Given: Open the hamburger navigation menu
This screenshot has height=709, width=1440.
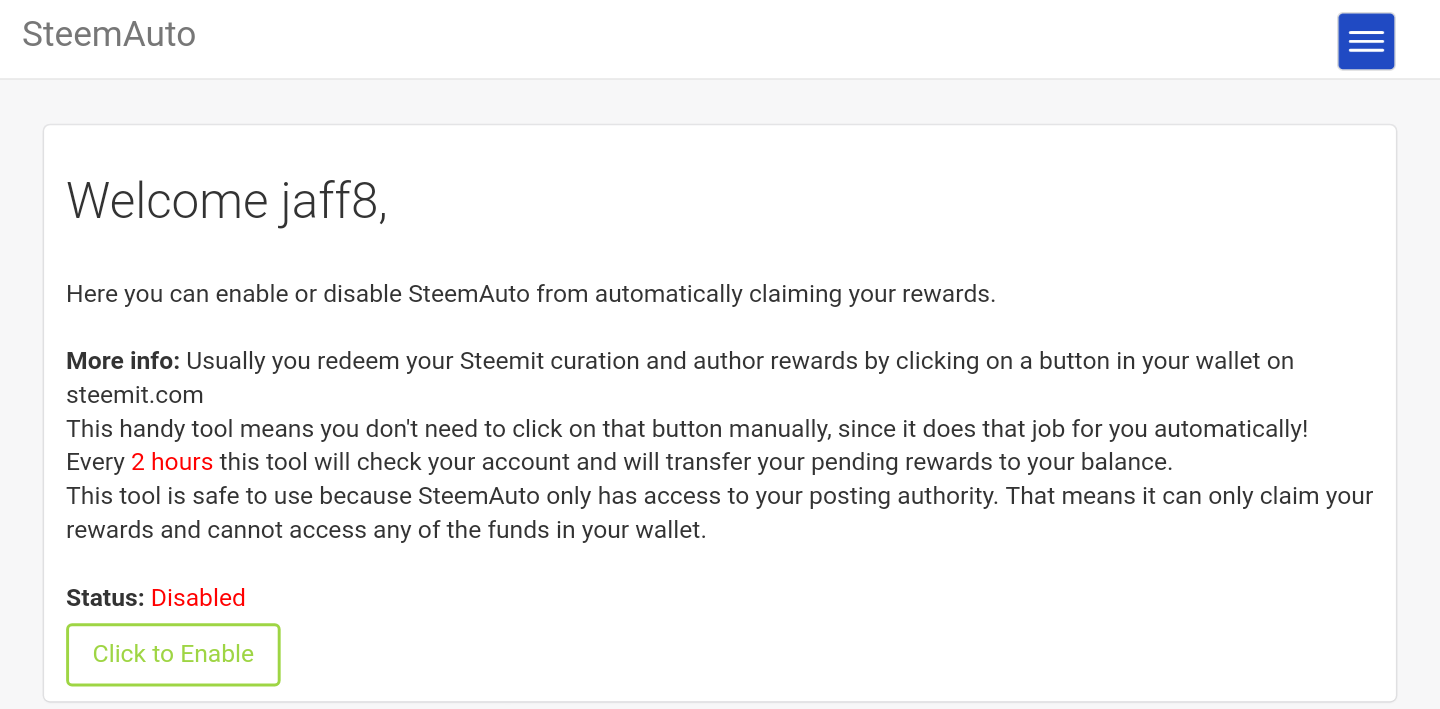Looking at the screenshot, I should coord(1366,41).
